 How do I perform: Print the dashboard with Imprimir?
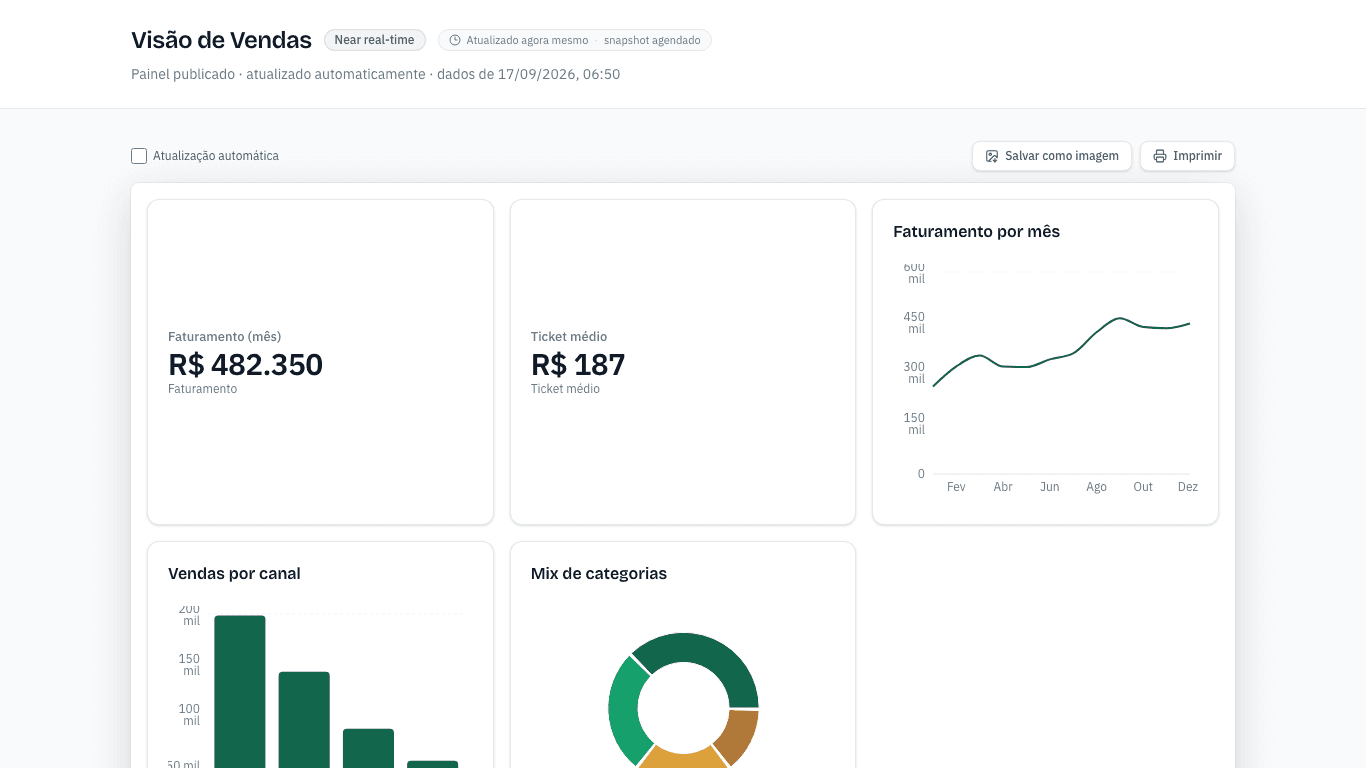point(1187,156)
